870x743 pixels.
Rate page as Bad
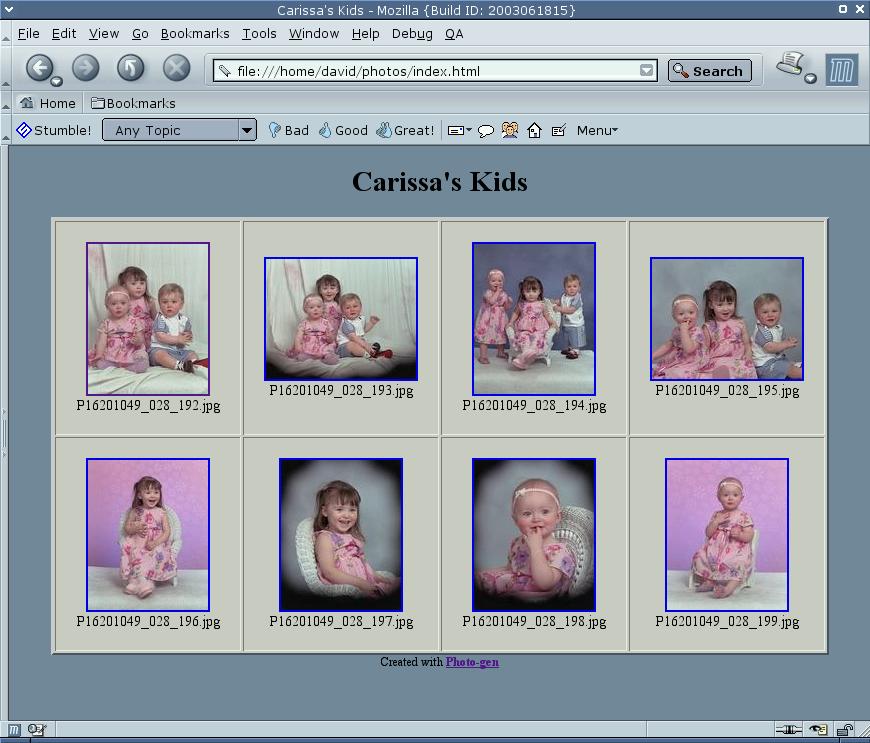pos(288,130)
